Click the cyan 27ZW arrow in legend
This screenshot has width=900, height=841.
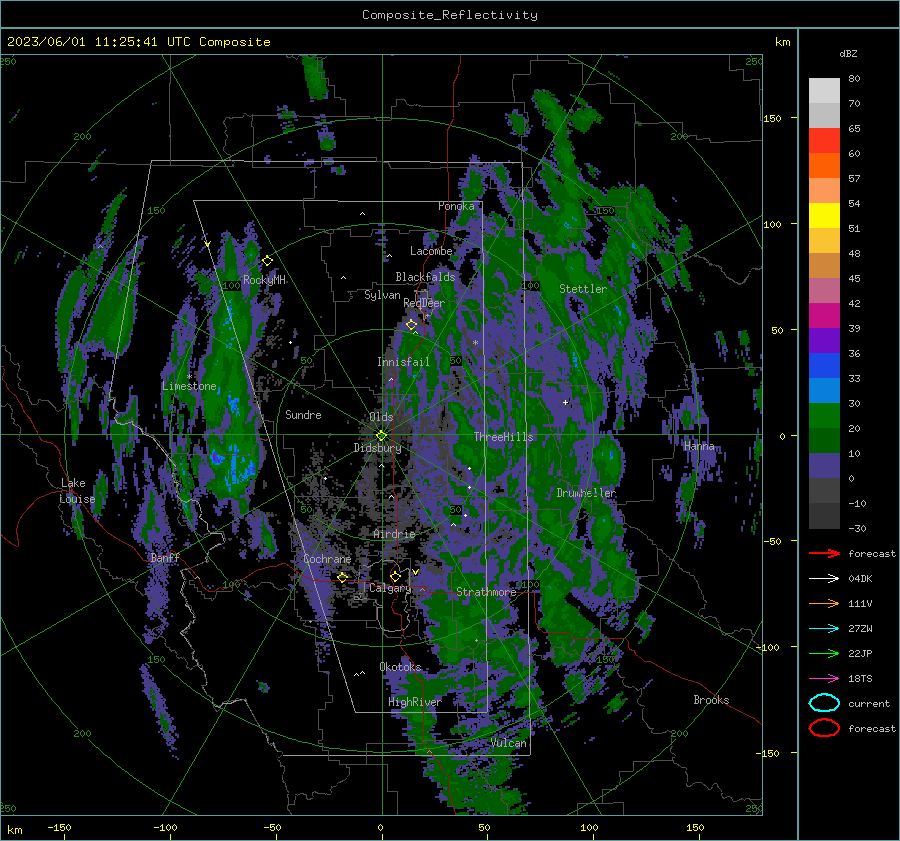coord(824,629)
